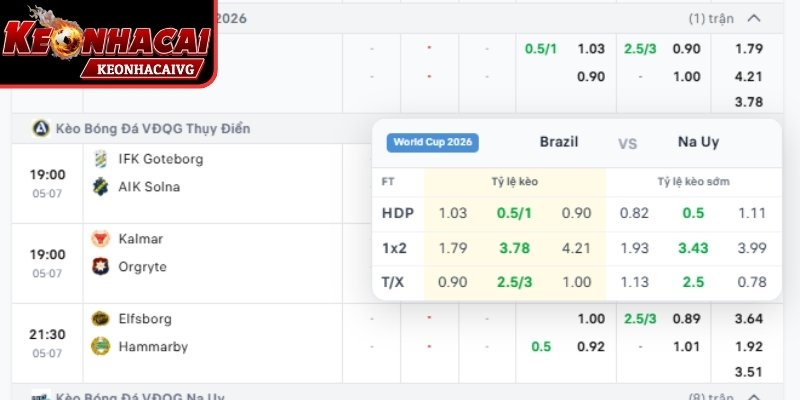Click the Kalmar team crest
The height and width of the screenshot is (400, 800).
tap(100, 239)
